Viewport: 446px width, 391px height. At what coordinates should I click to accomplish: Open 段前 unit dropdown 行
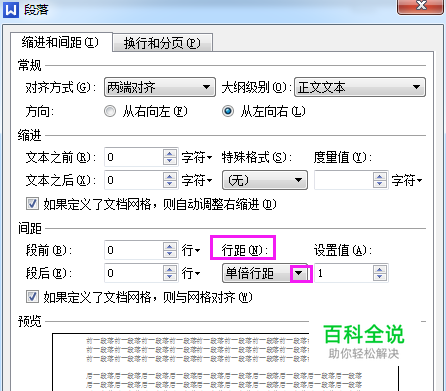point(191,250)
